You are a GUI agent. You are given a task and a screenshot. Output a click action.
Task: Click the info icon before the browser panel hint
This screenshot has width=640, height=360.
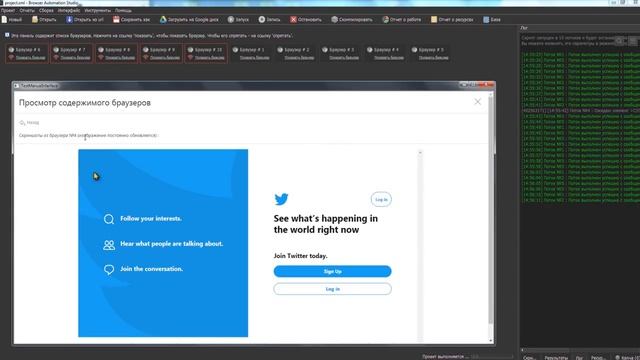pos(7,35)
